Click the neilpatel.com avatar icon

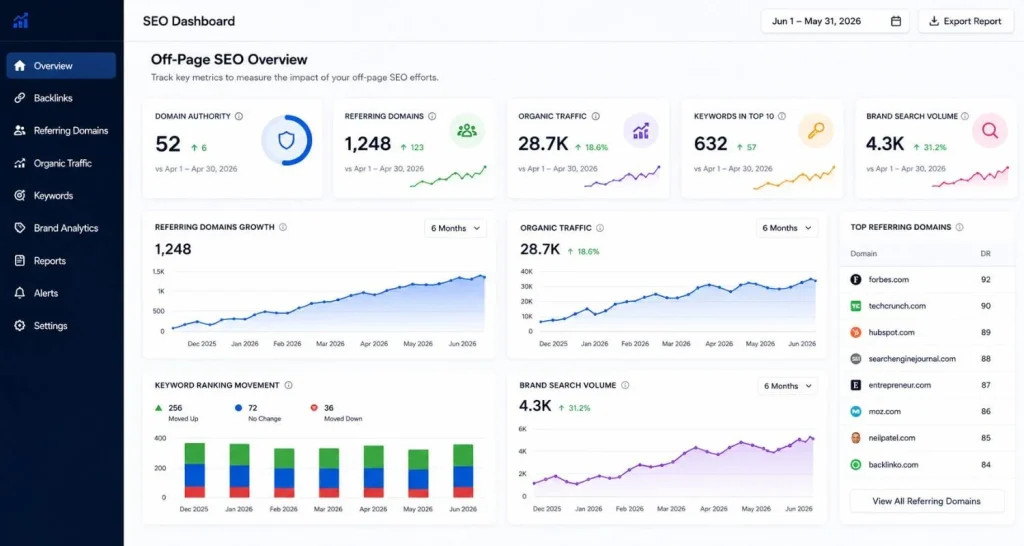[856, 438]
